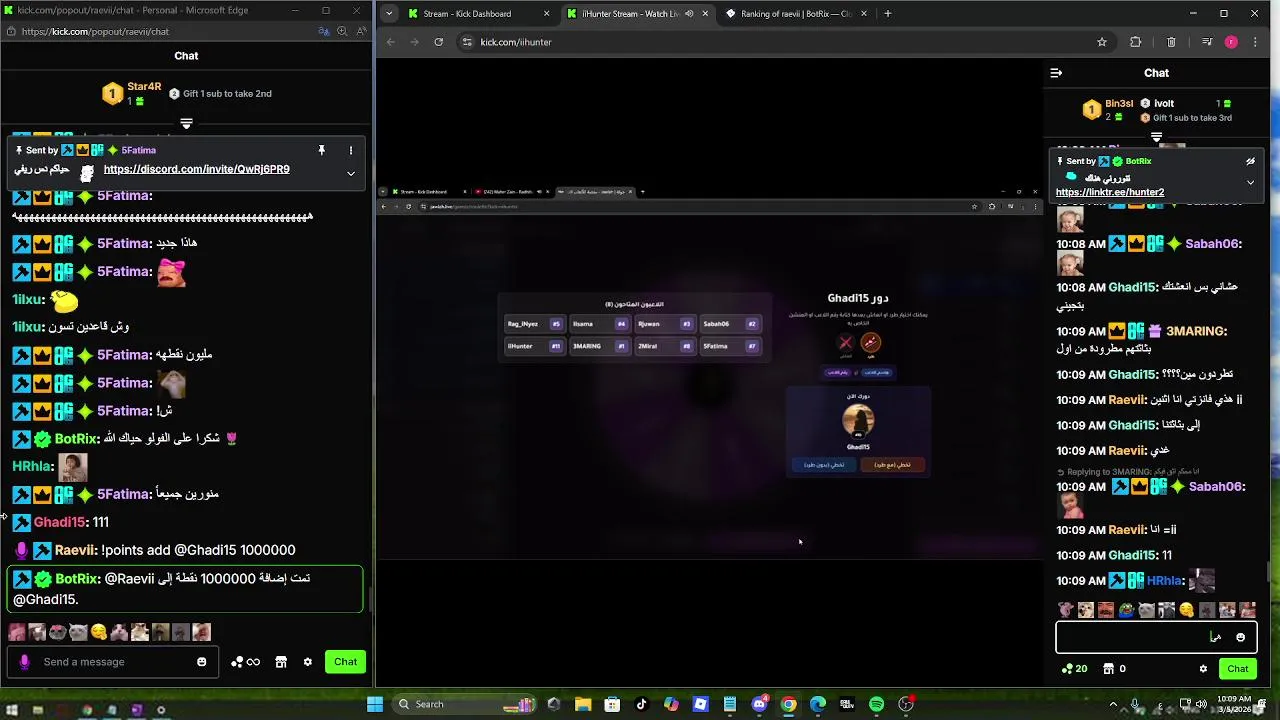Show hidden system tray icons

1113,705
